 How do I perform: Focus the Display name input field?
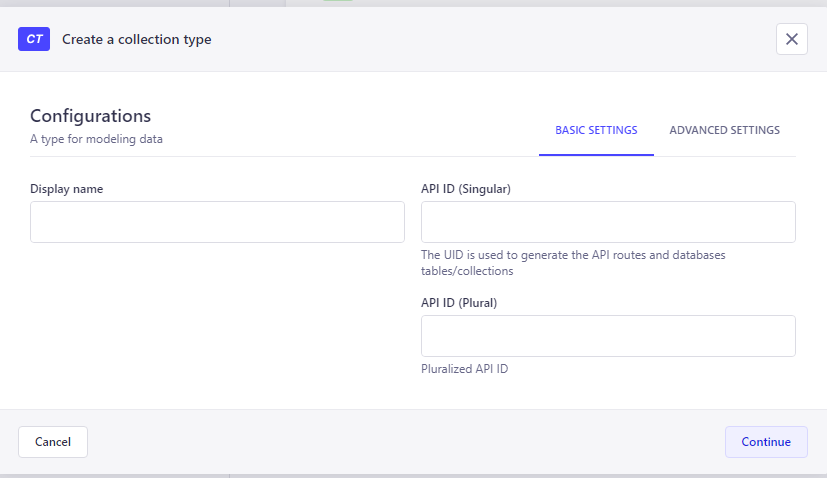point(217,222)
